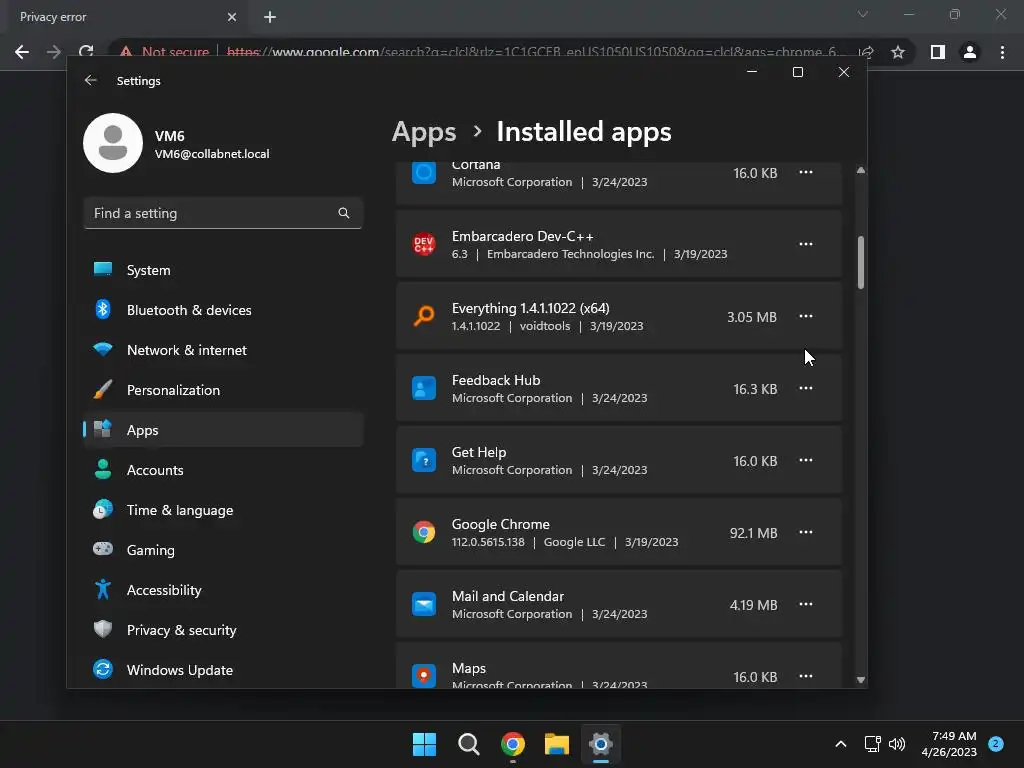Open Windows Update settings

click(223, 670)
